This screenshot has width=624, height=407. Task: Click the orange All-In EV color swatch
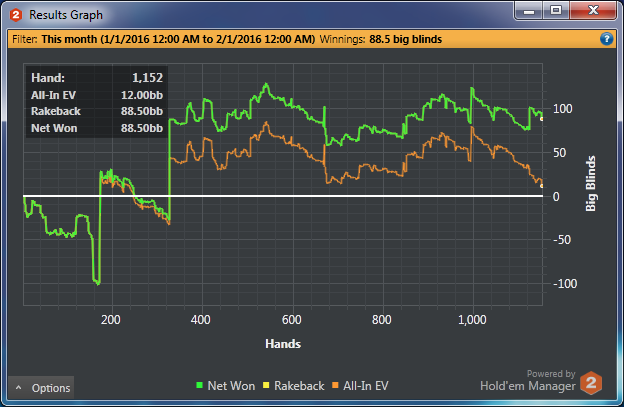pyautogui.click(x=335, y=385)
